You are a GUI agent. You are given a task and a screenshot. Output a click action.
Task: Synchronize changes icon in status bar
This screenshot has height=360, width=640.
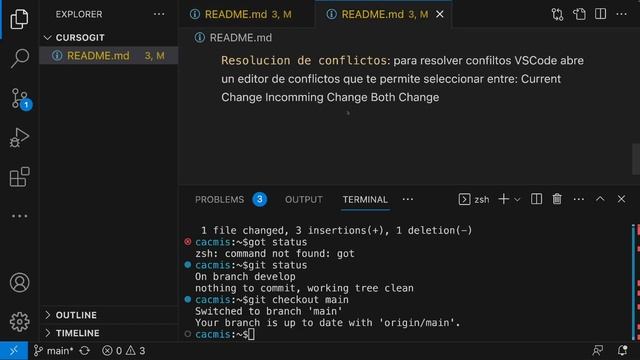[85, 351]
